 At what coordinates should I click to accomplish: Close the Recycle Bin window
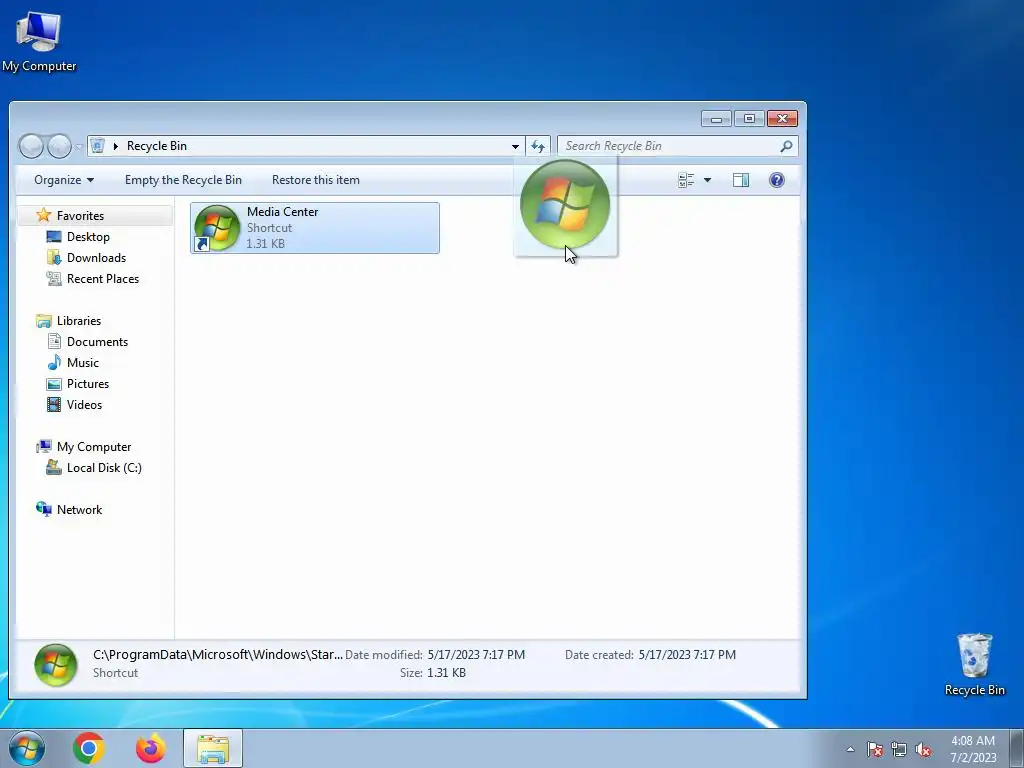pyautogui.click(x=782, y=119)
